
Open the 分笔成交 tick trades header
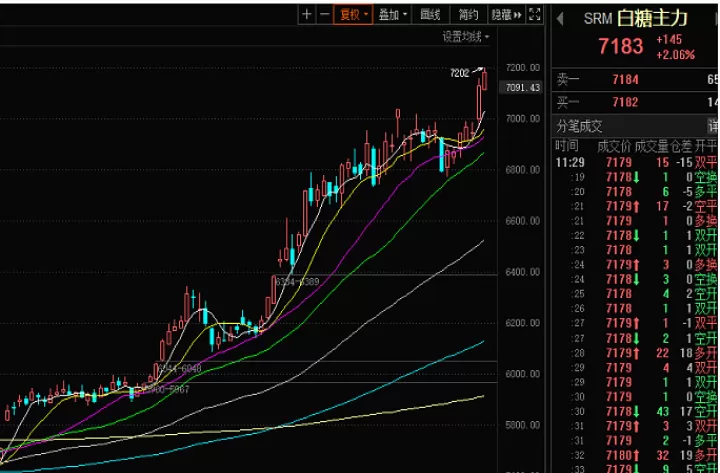tap(579, 126)
